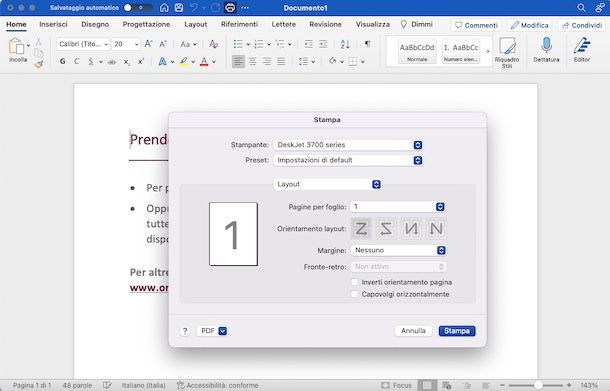
Task: Click the Dettatura microphone icon
Action: click(x=546, y=46)
